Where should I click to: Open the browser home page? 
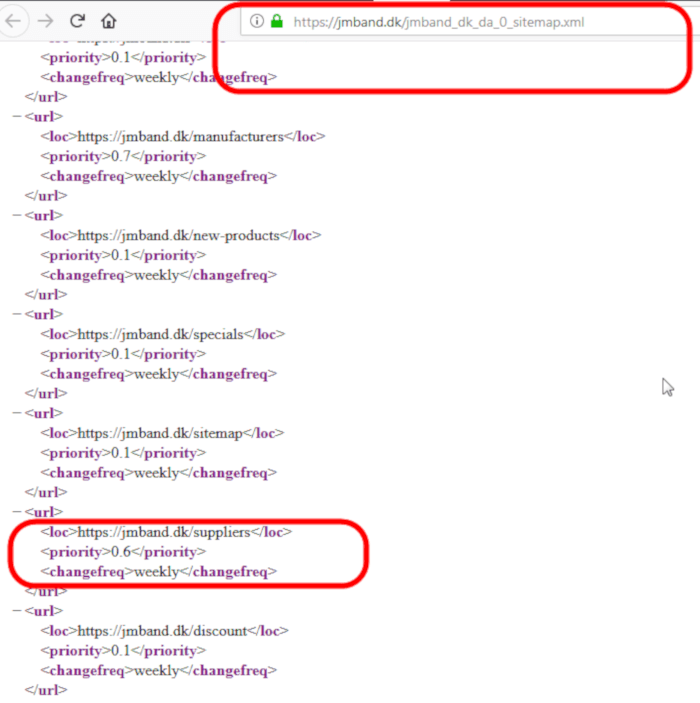pyautogui.click(x=109, y=21)
